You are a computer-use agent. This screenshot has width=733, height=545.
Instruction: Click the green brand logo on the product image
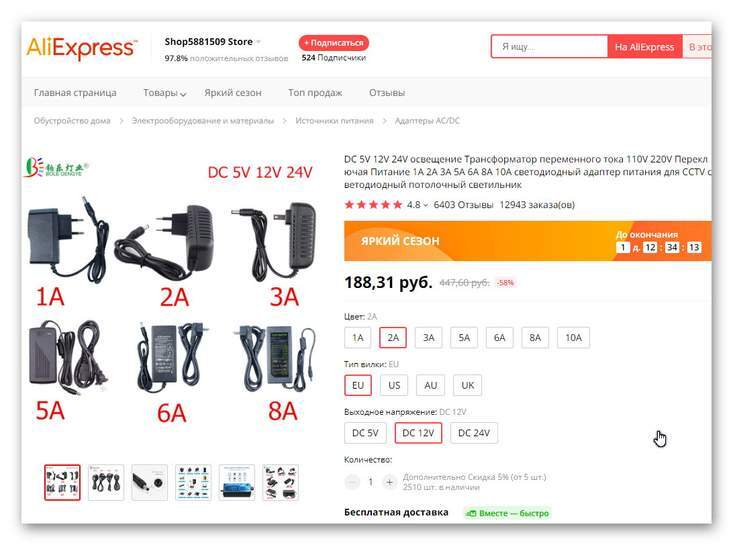pyautogui.click(x=56, y=167)
